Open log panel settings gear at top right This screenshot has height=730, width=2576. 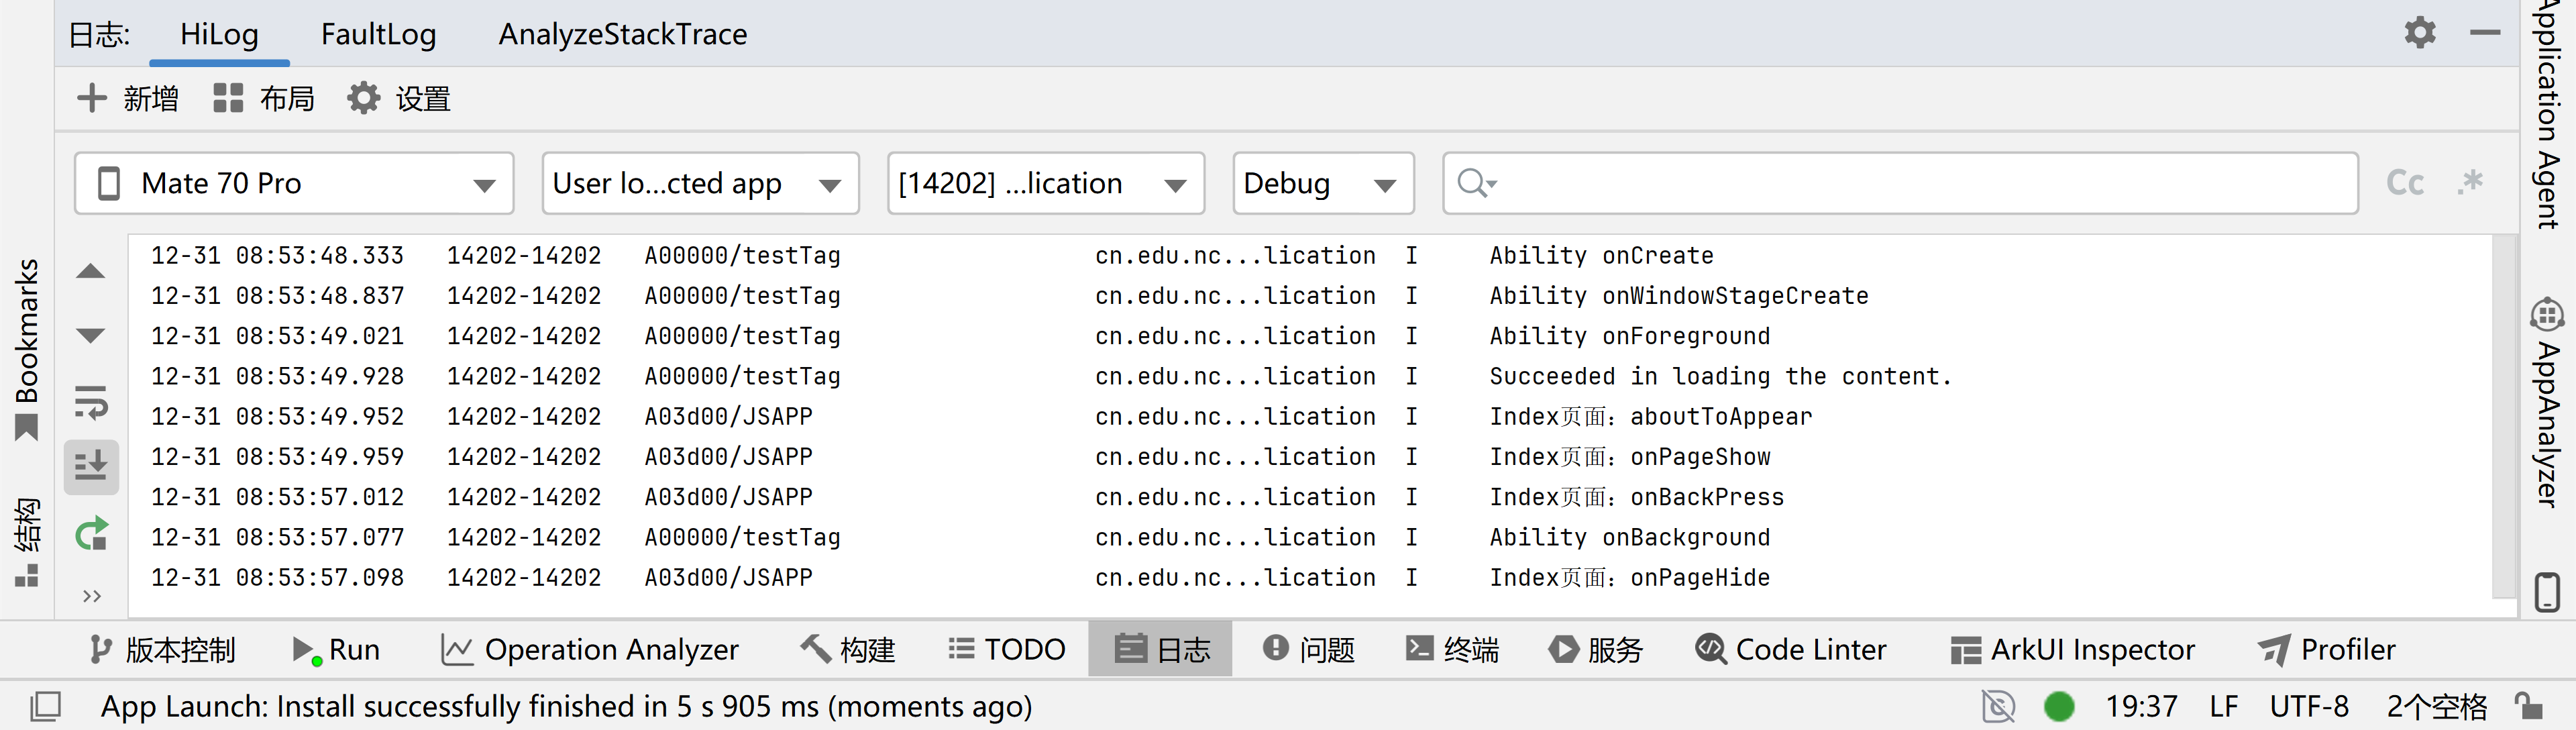(x=2419, y=33)
